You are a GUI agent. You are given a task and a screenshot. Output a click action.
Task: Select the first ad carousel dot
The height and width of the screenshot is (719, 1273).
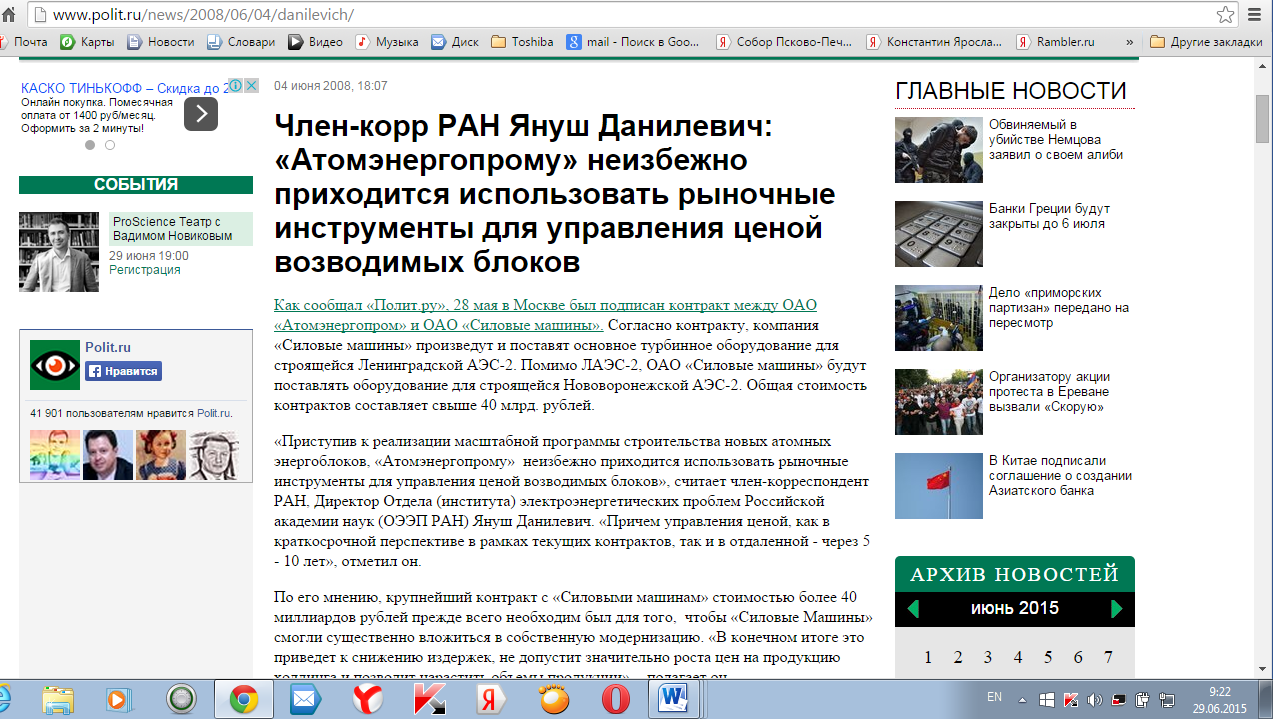pos(89,145)
